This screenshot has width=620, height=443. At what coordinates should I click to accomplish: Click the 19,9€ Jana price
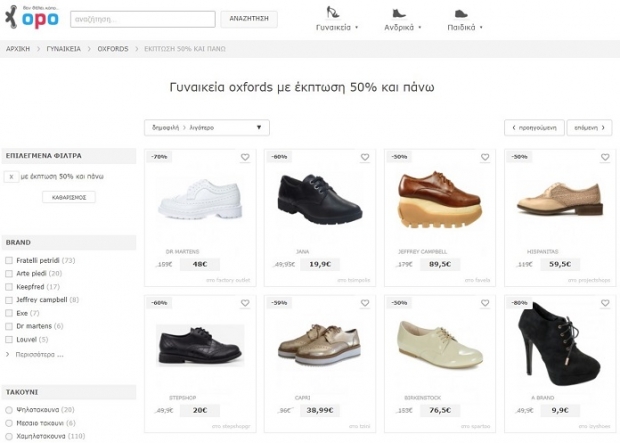(x=320, y=264)
